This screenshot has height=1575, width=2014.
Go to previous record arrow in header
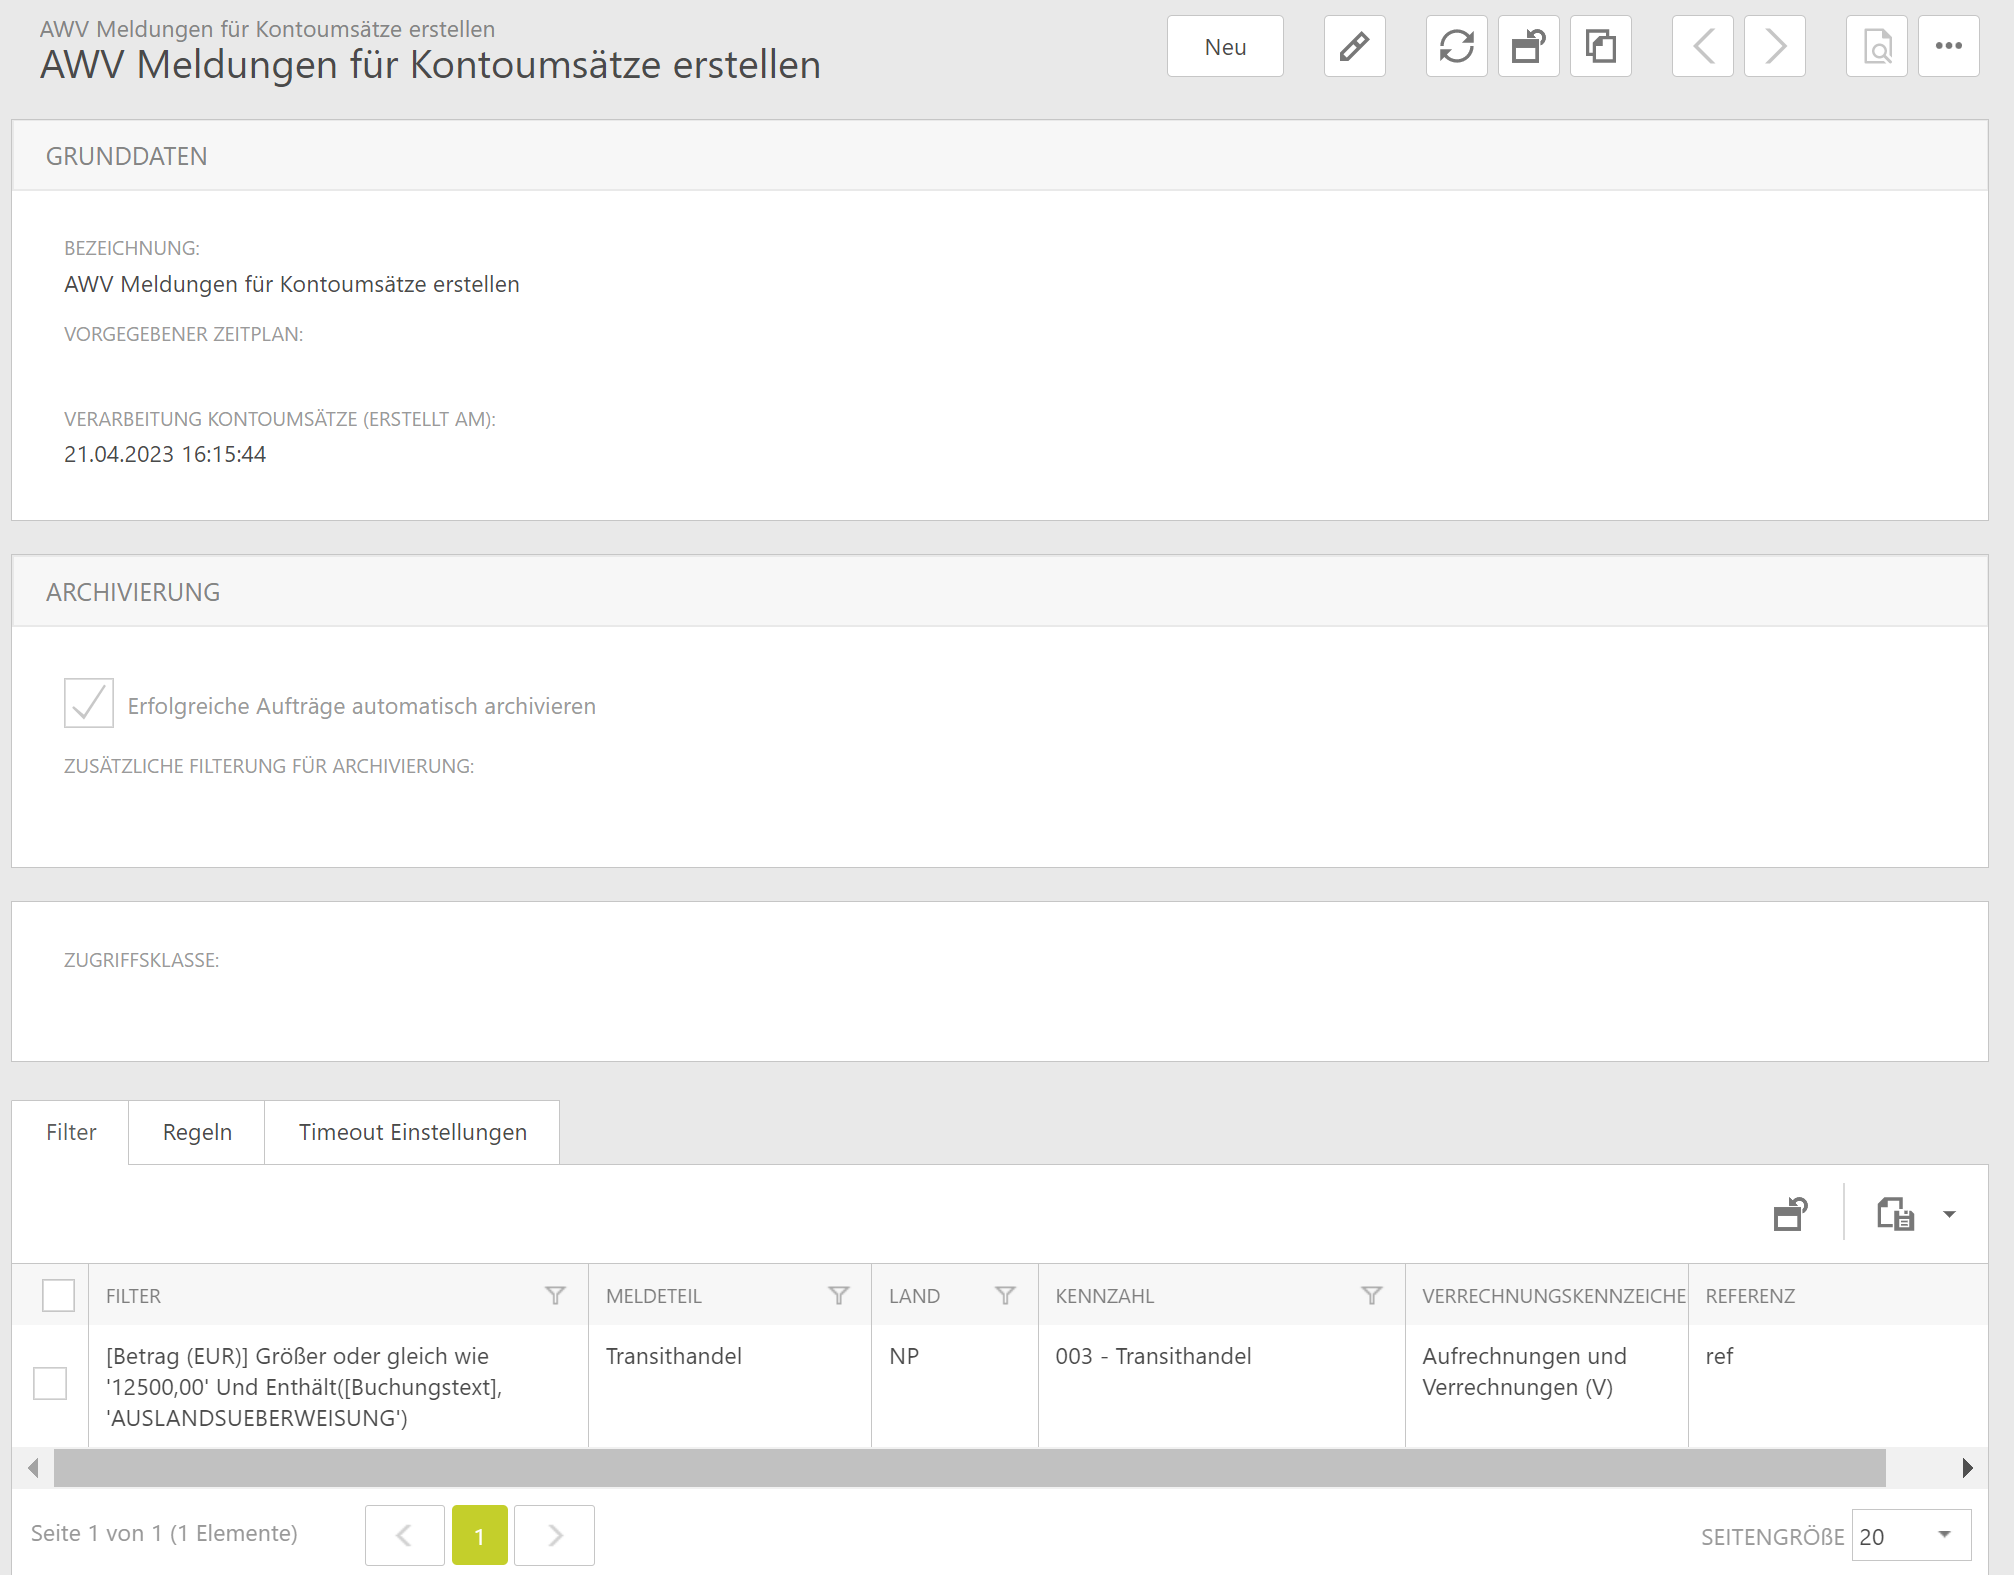click(1703, 46)
